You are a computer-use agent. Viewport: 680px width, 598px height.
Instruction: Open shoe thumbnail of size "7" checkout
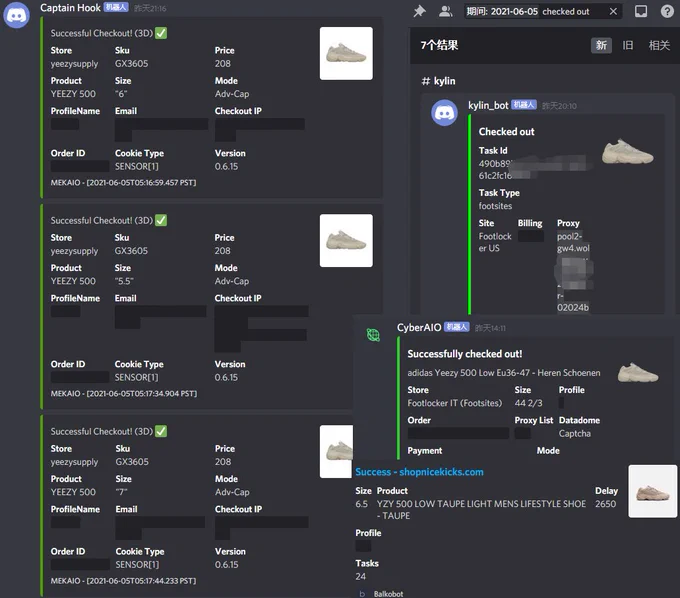pos(337,451)
